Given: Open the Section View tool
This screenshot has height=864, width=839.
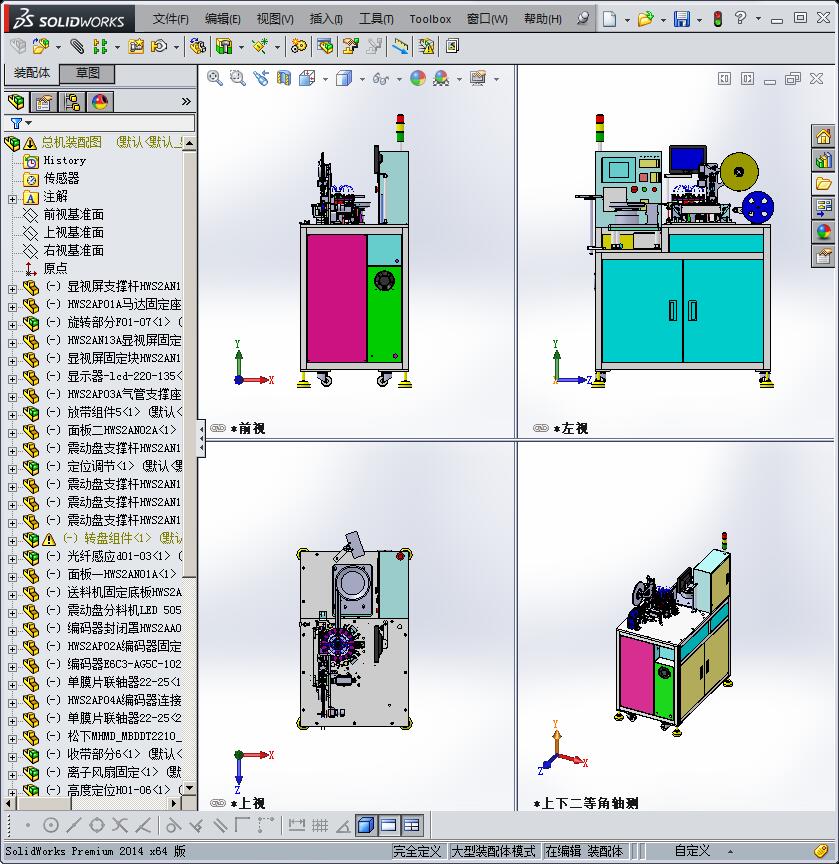Looking at the screenshot, I should click(284, 79).
